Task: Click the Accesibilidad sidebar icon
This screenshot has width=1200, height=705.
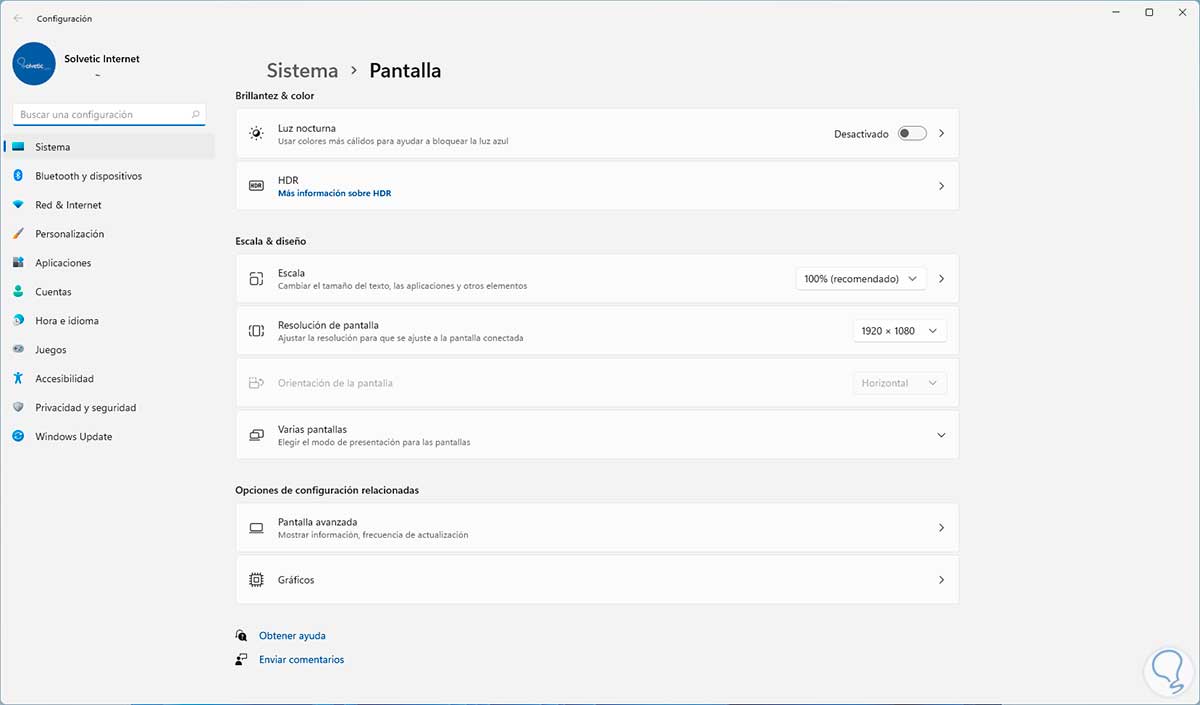Action: [18, 379]
